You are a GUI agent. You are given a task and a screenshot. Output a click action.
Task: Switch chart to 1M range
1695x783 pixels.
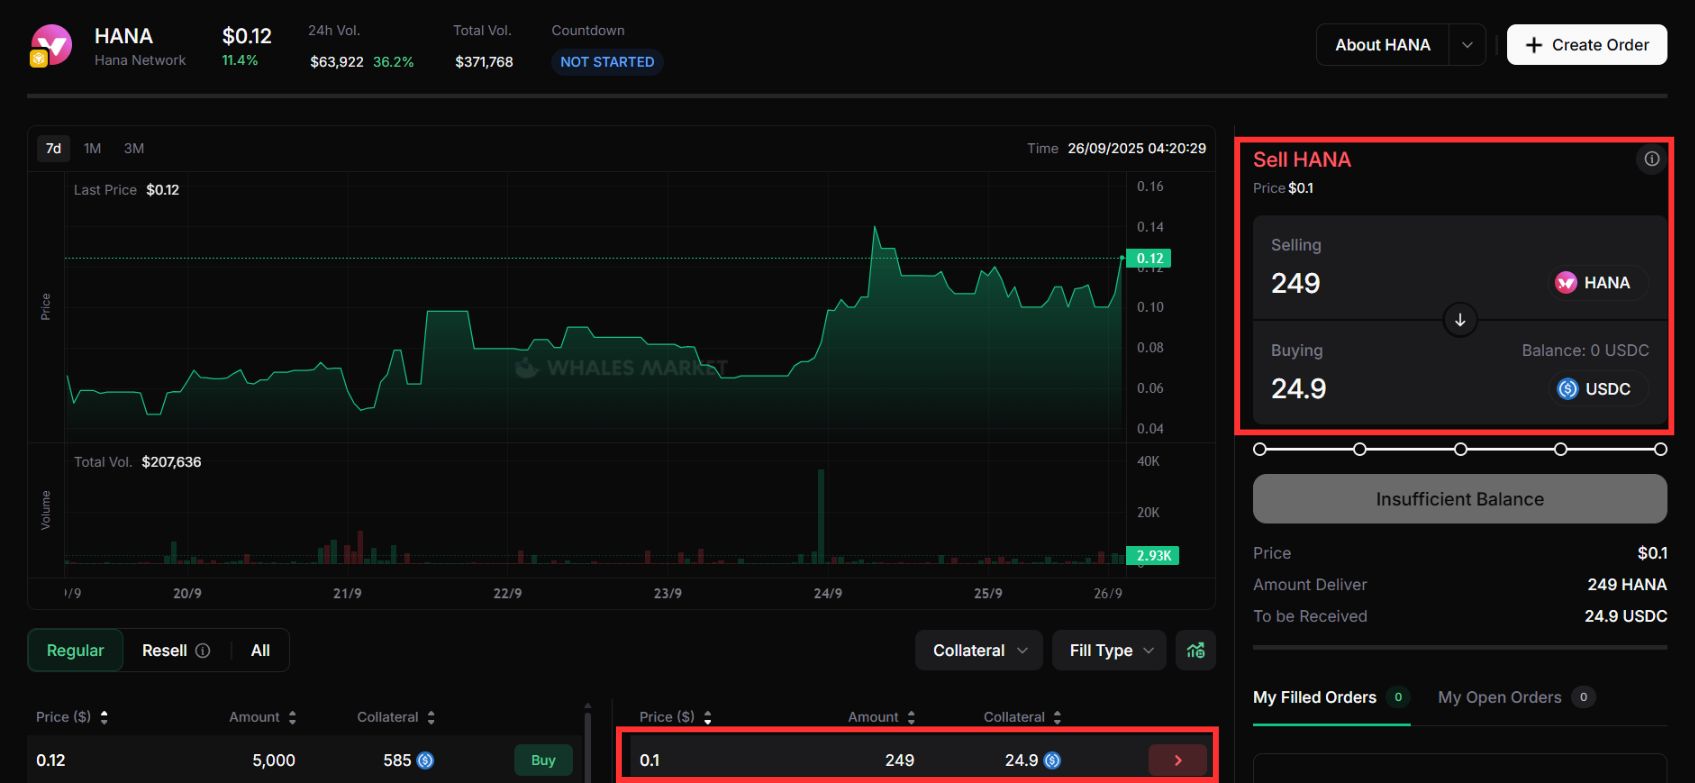(92, 148)
